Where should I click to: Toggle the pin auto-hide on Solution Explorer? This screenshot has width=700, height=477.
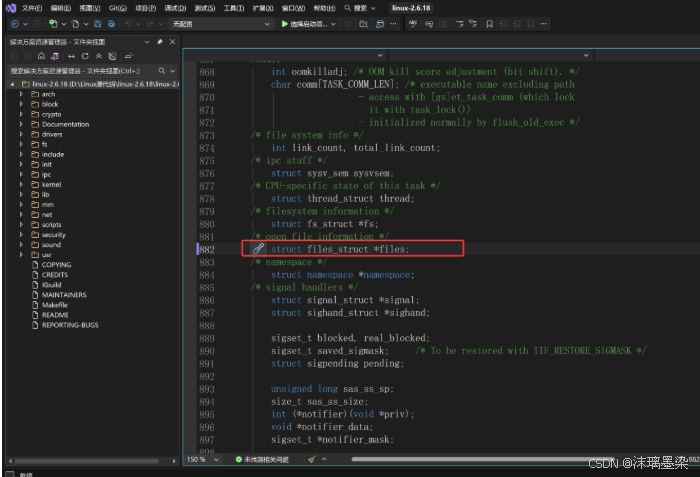(160, 42)
